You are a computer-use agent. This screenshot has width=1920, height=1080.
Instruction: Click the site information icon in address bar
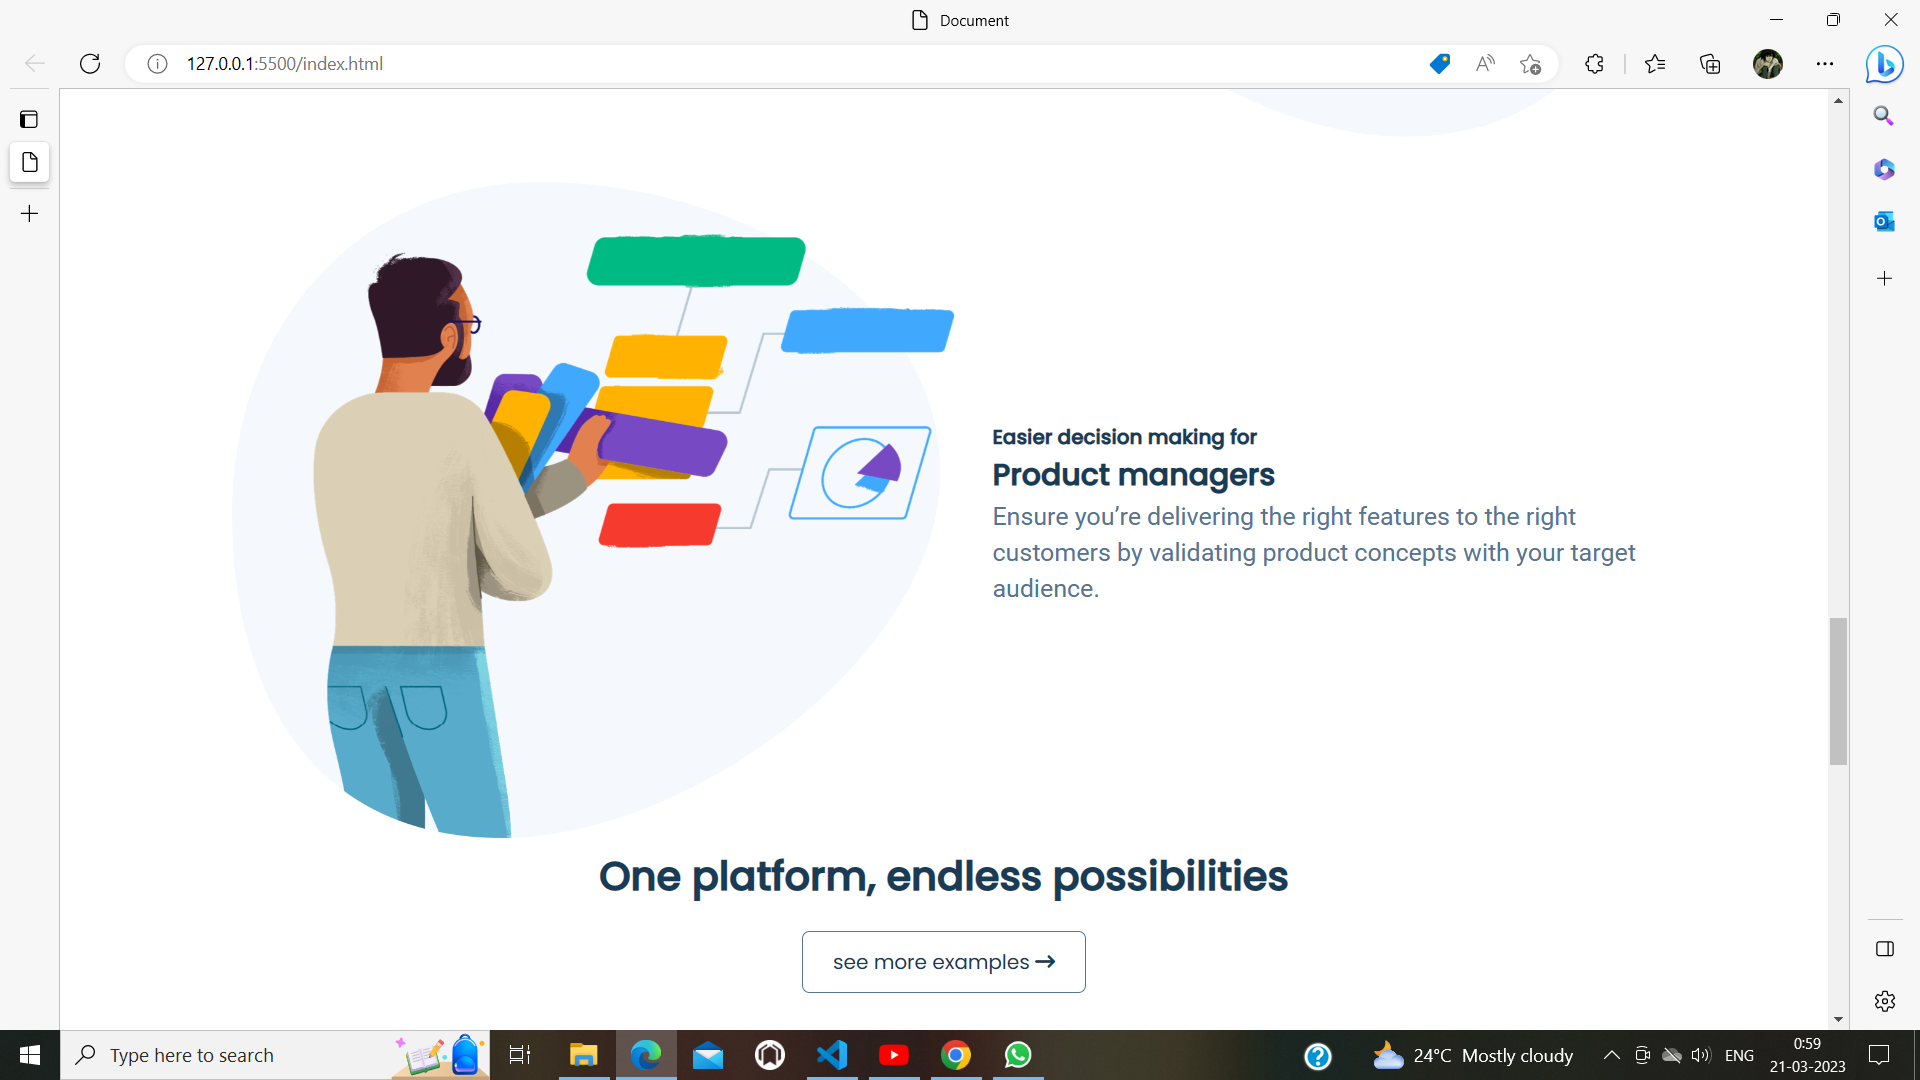pyautogui.click(x=157, y=64)
